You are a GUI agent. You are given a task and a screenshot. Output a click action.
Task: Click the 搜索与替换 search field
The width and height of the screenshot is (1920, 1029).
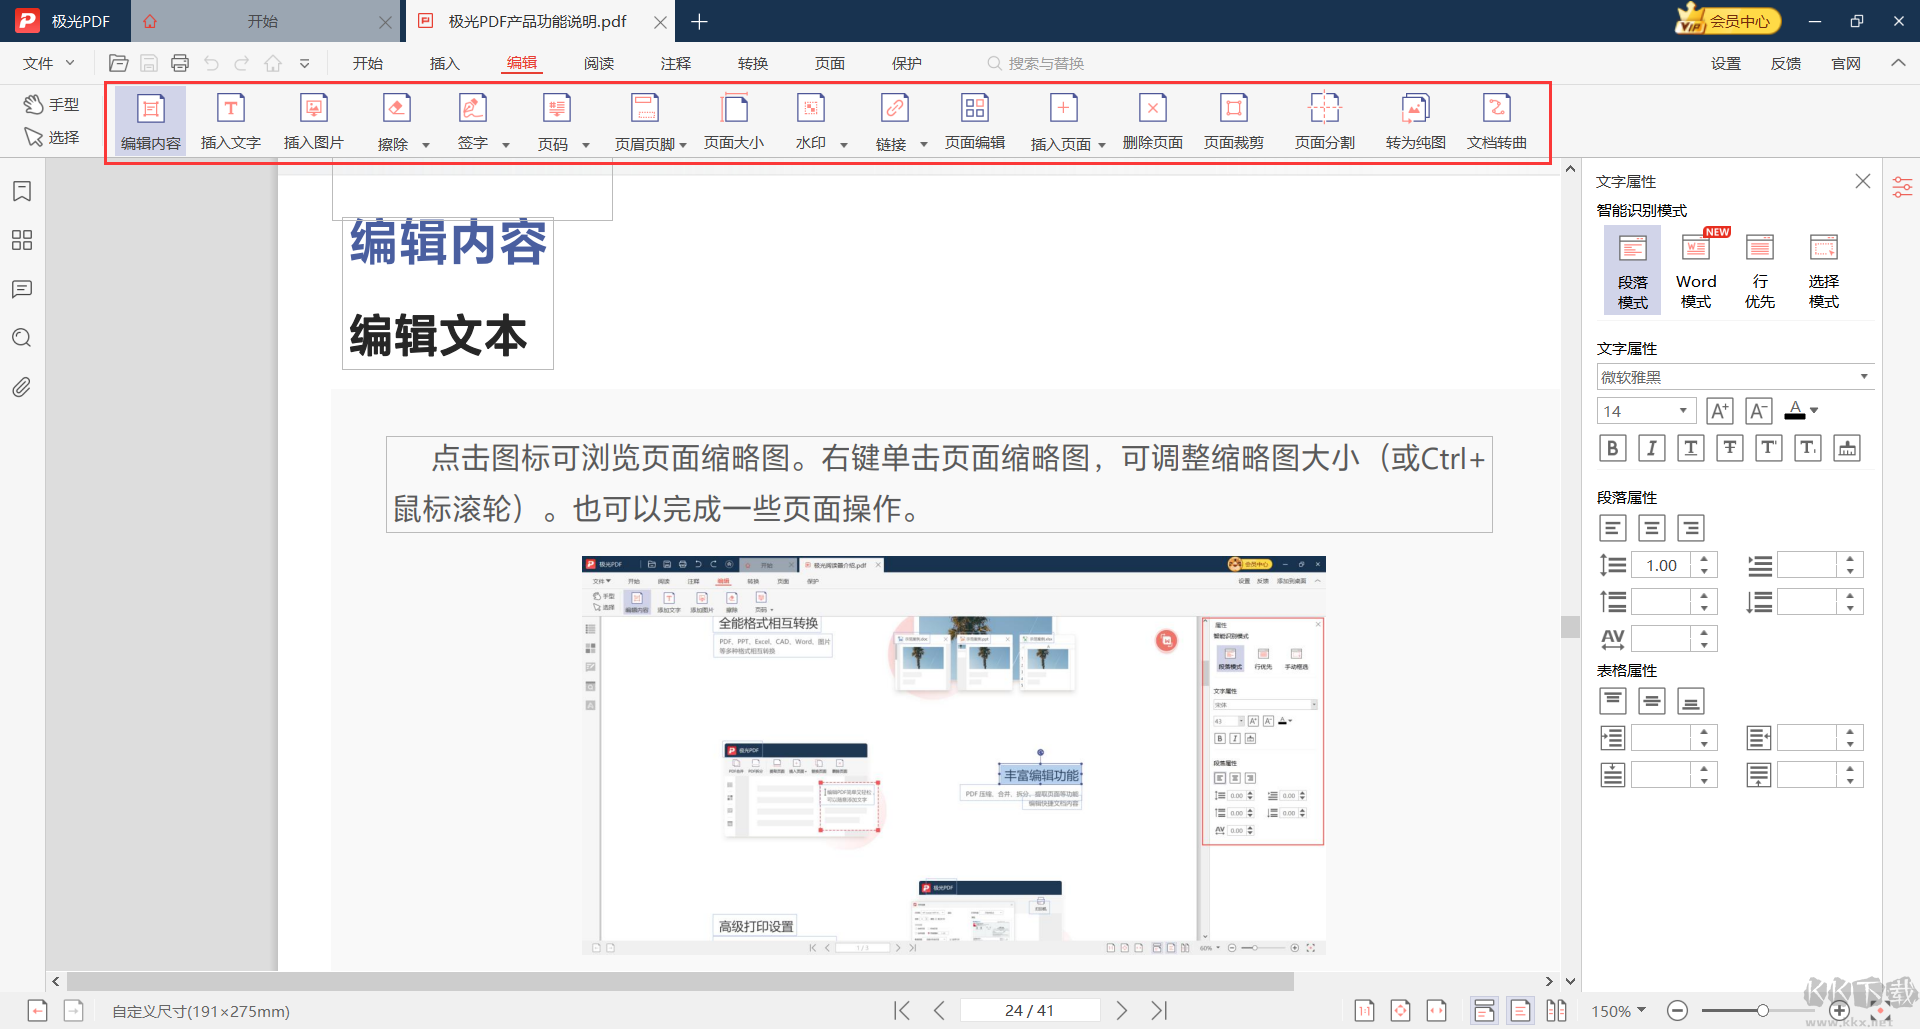tap(1036, 63)
